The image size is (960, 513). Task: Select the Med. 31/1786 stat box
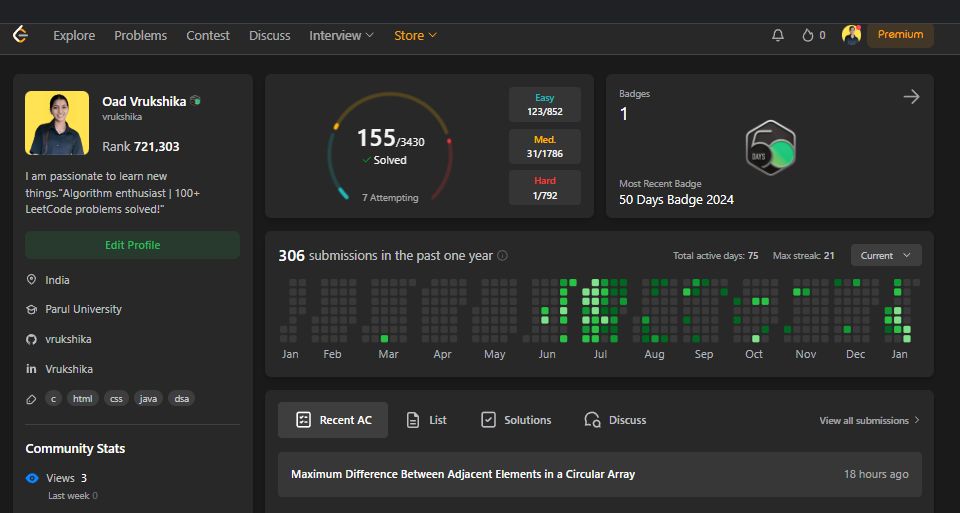(544, 146)
